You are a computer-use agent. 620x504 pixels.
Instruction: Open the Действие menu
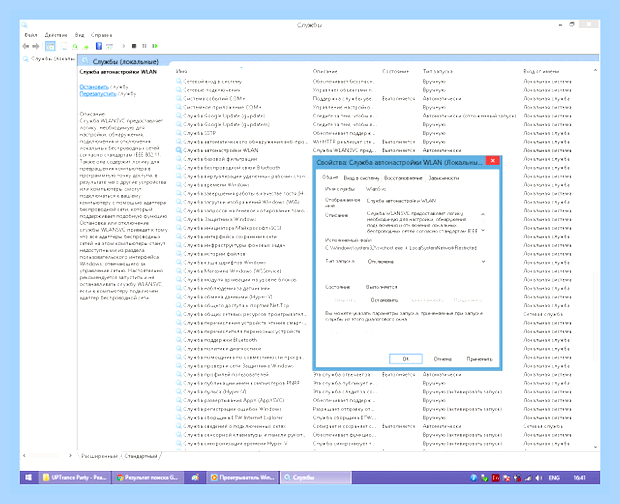click(56, 35)
